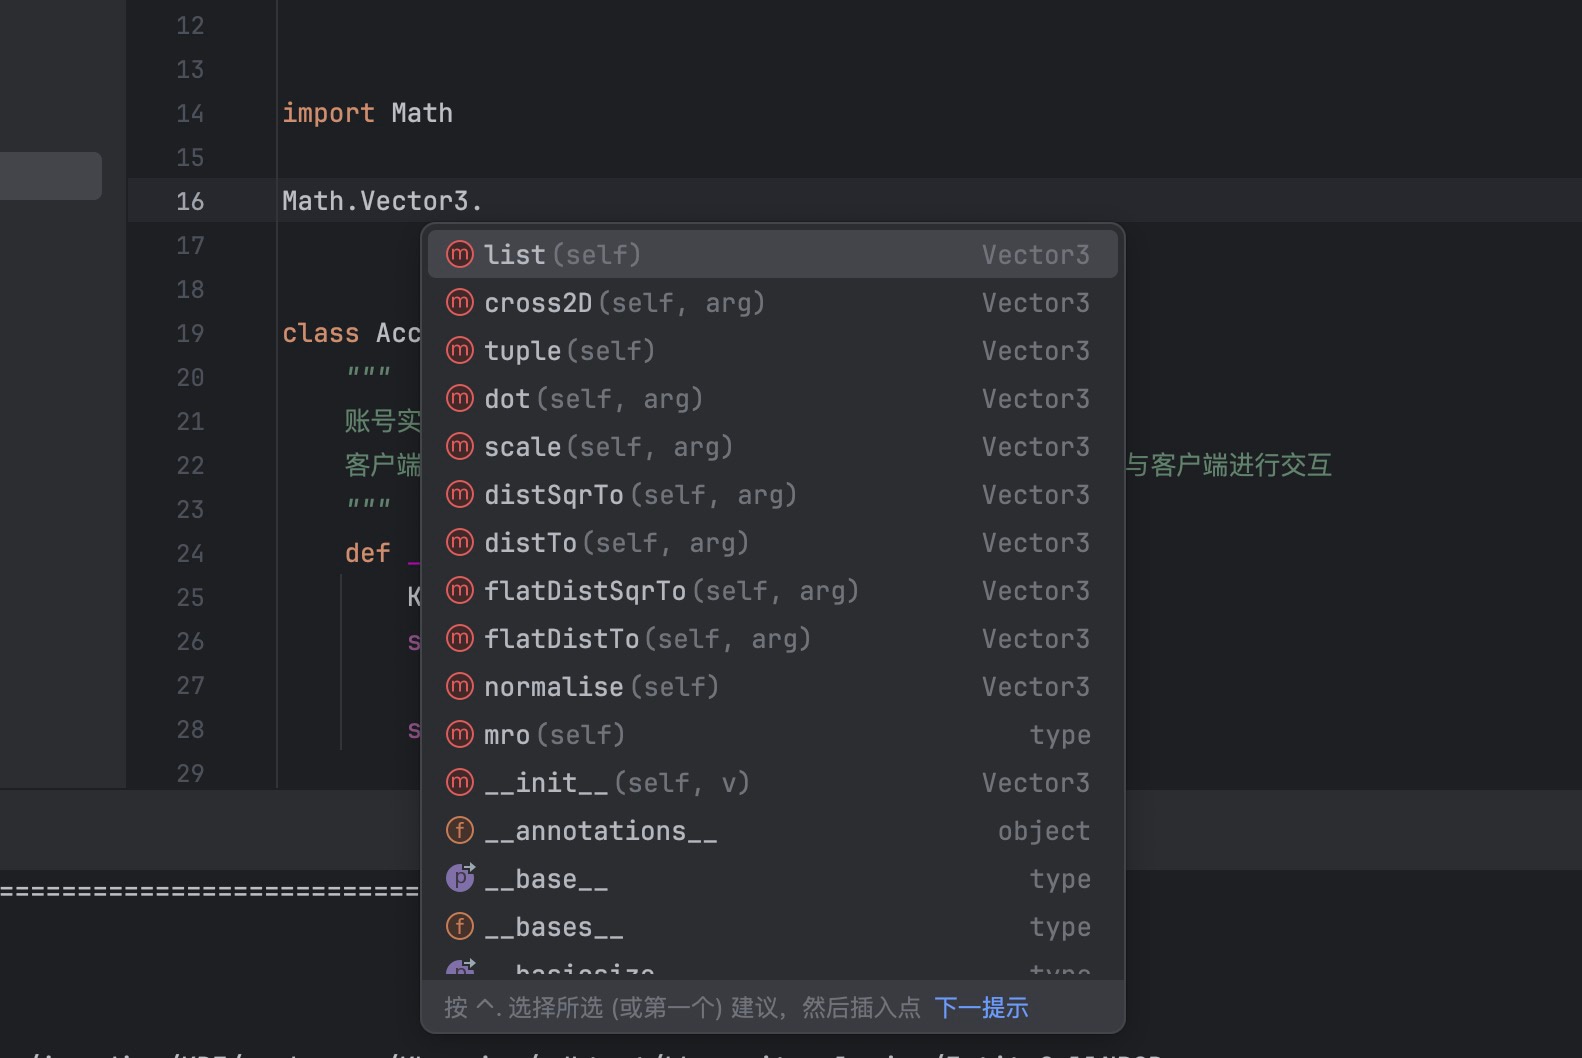
Task: Place cursor after Math.Vector3. on line 16
Action: [x=485, y=201]
